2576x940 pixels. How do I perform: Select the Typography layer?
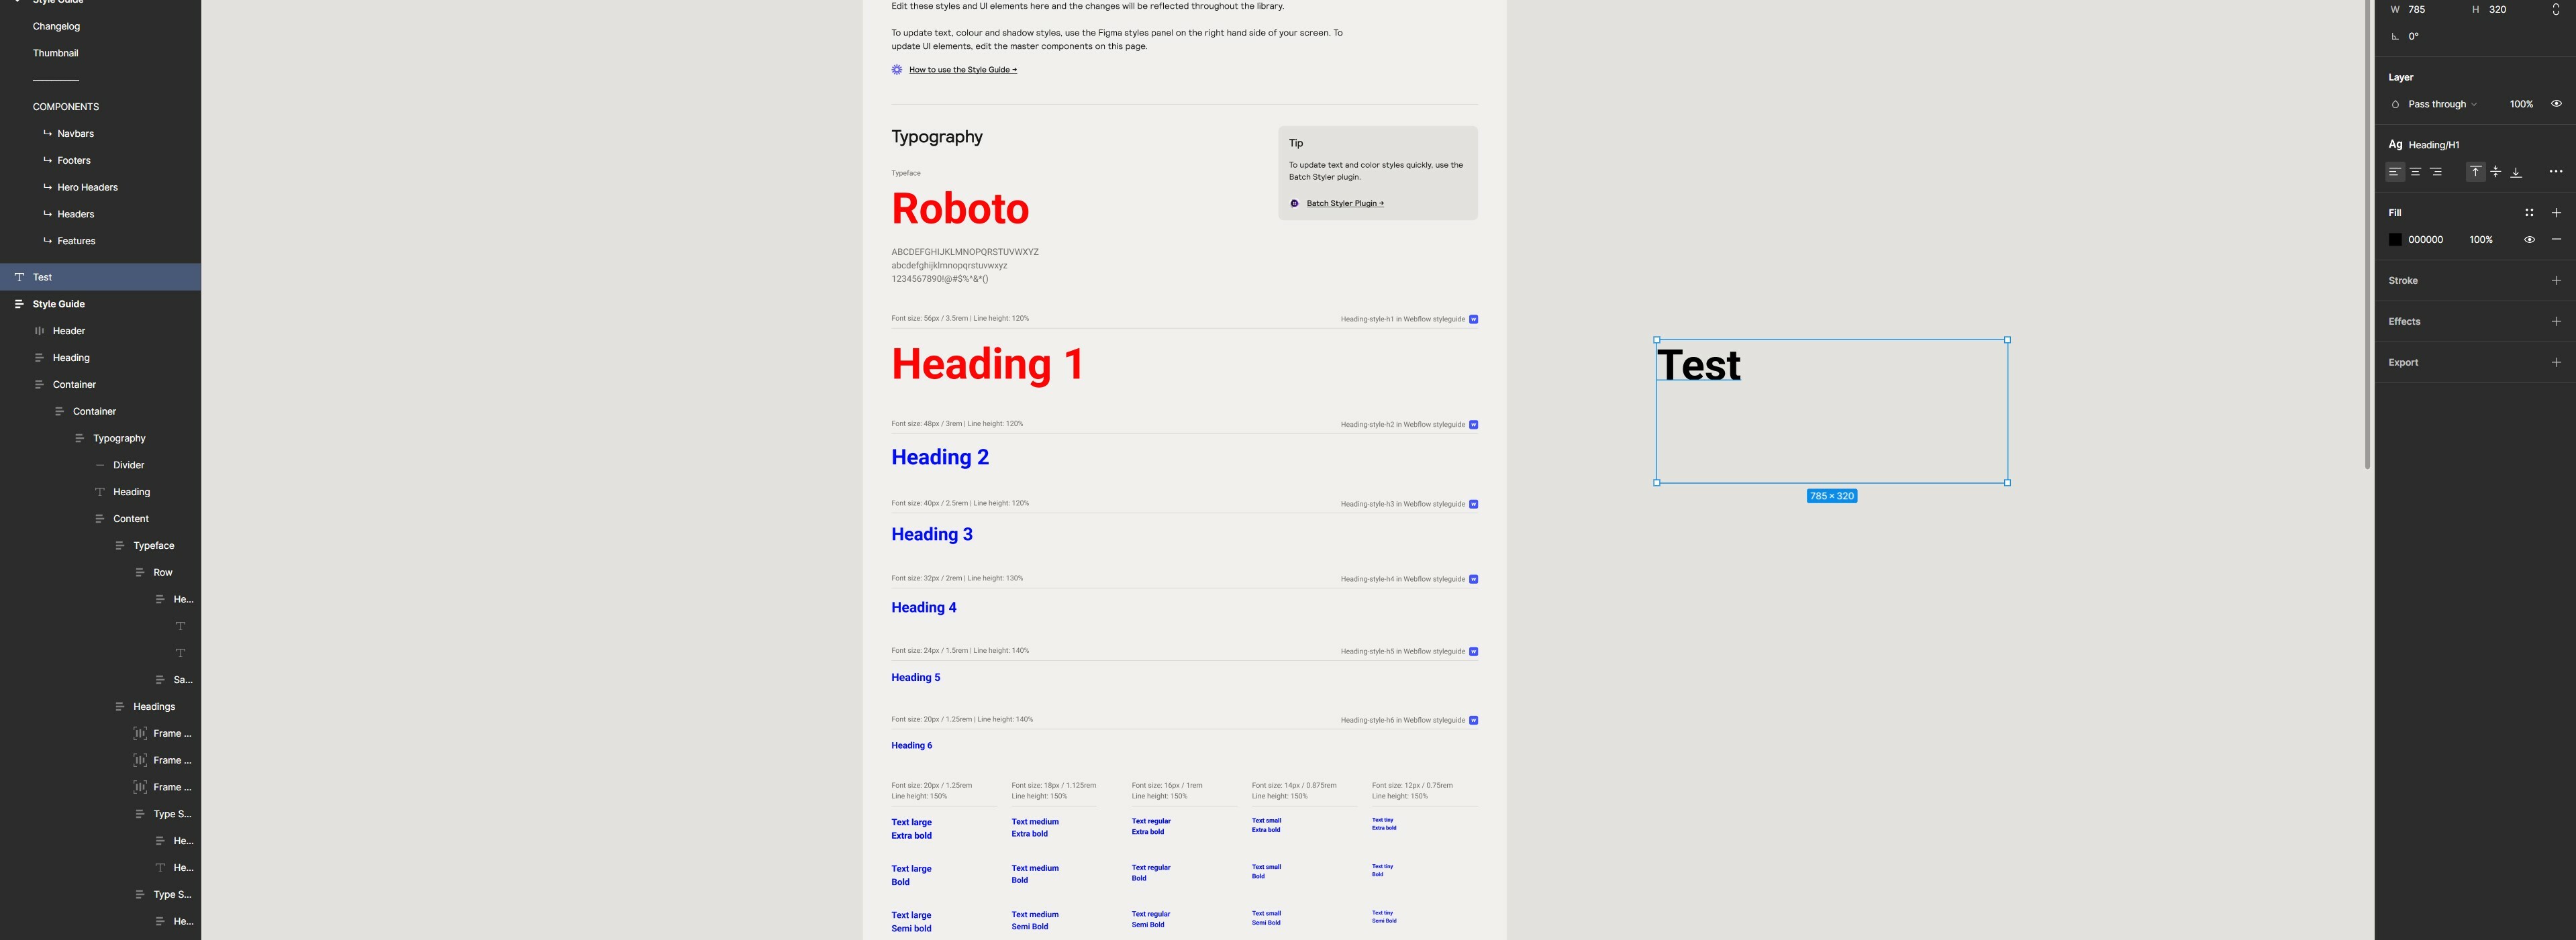[100, 438]
